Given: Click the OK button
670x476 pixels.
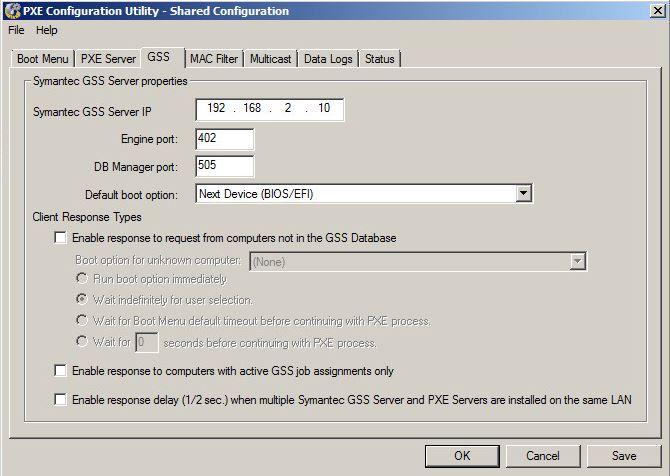Looking at the screenshot, I should [x=462, y=456].
